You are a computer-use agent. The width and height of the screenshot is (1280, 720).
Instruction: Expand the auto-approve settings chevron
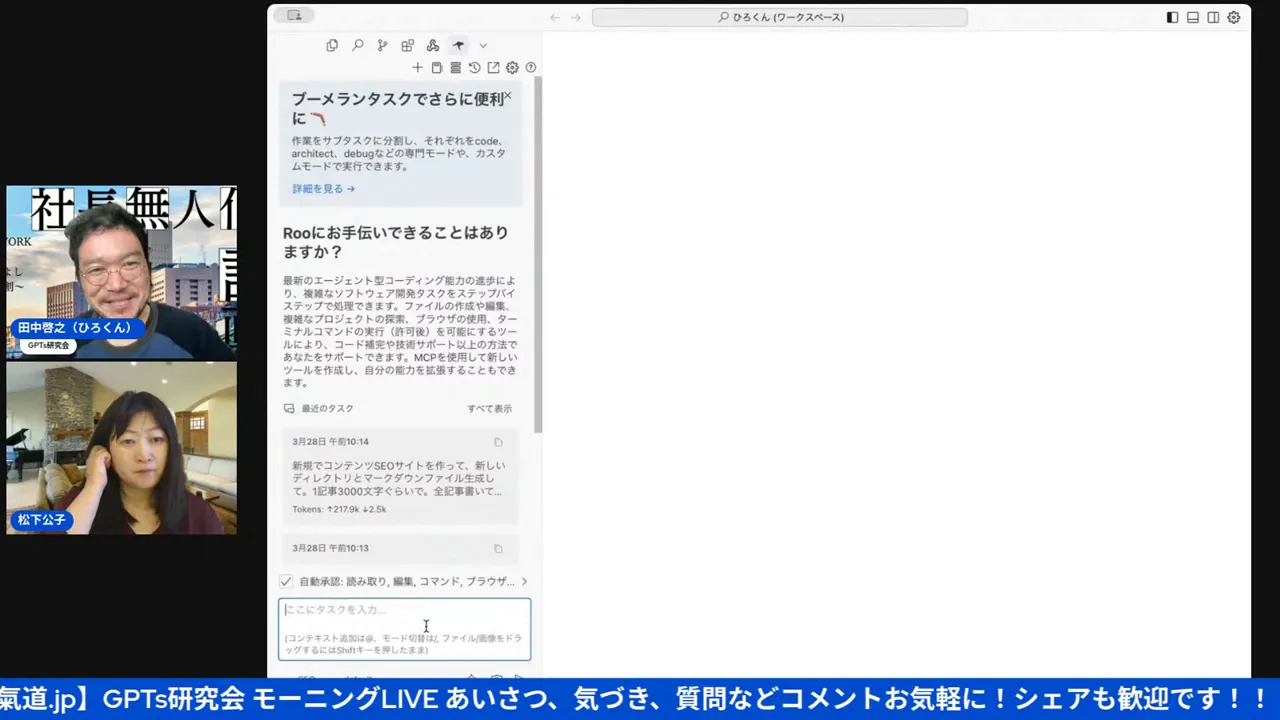pyautogui.click(x=524, y=581)
